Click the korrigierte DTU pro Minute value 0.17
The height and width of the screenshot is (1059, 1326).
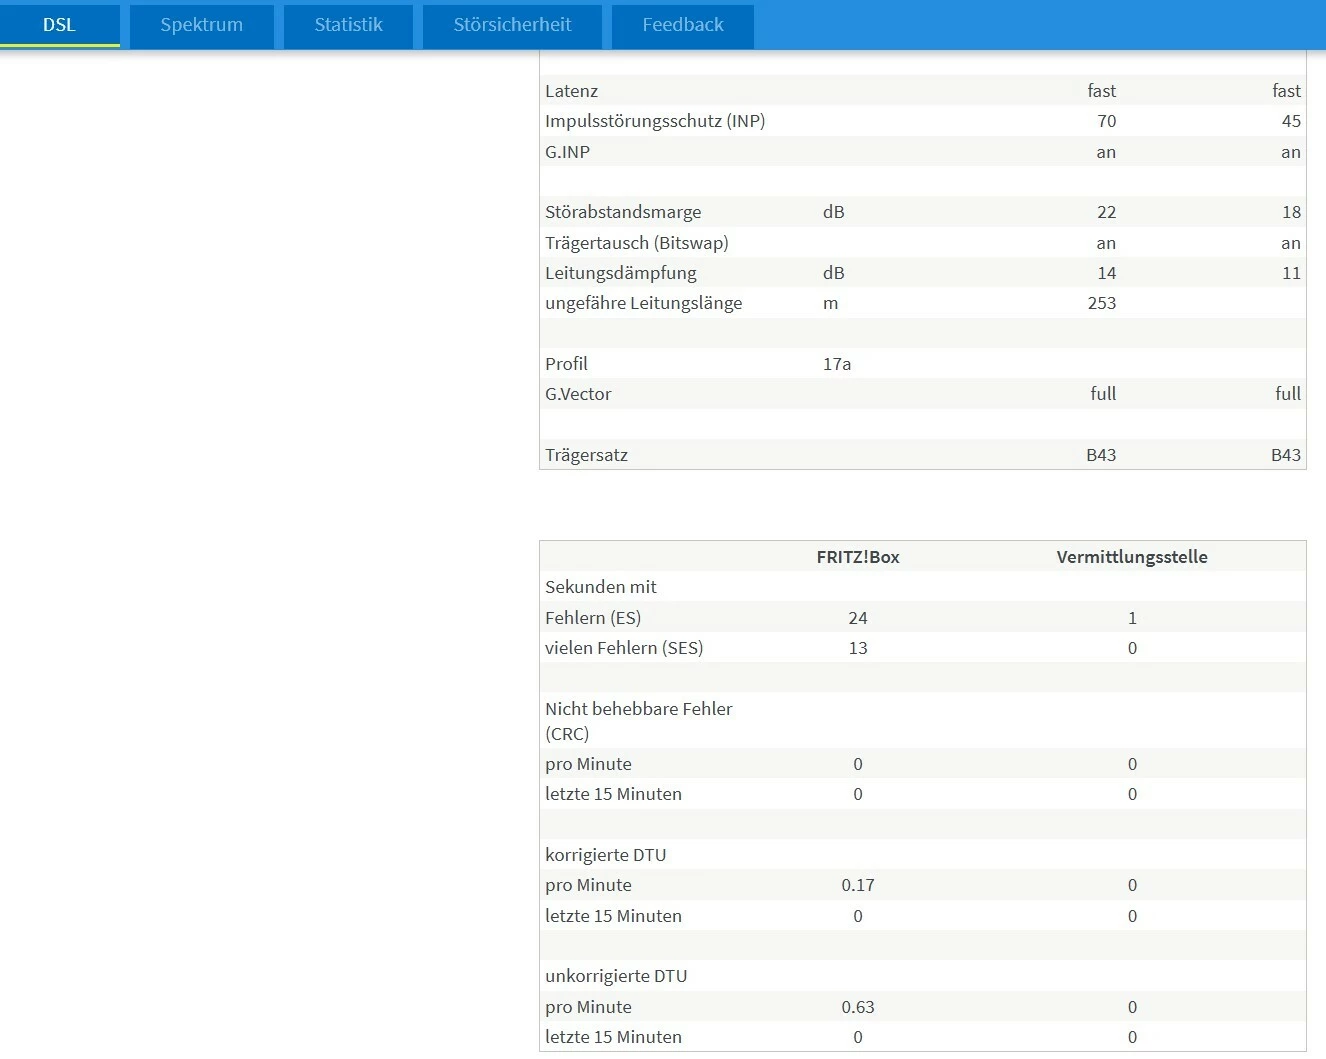pyautogui.click(x=858, y=885)
